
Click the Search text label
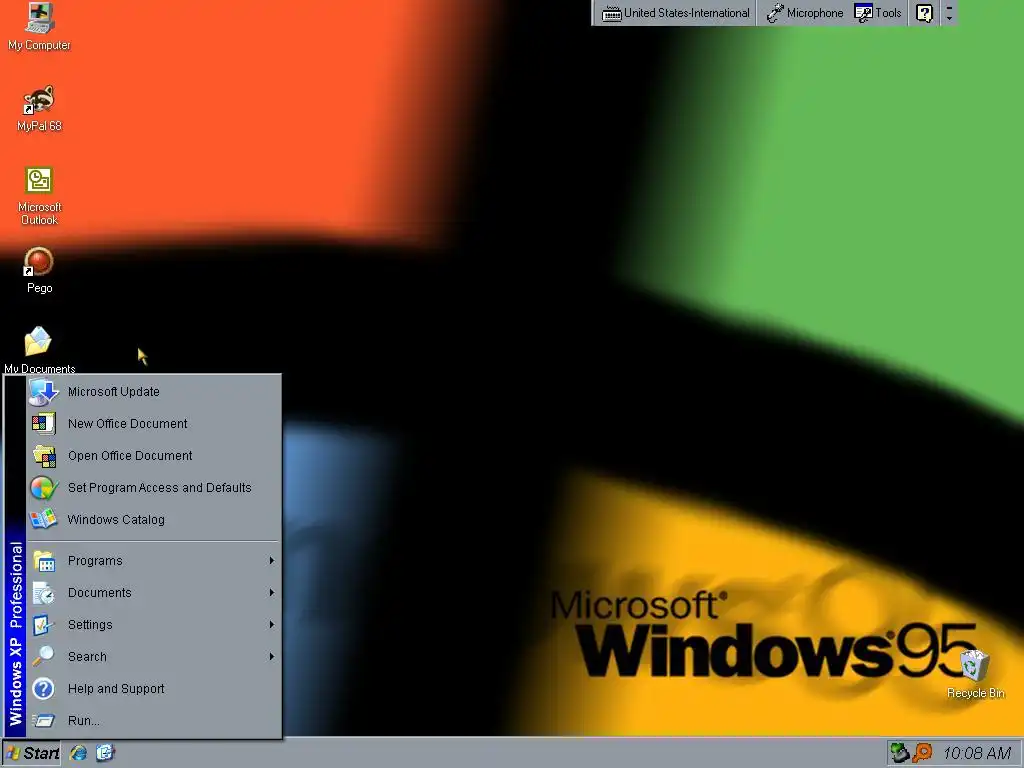click(87, 656)
